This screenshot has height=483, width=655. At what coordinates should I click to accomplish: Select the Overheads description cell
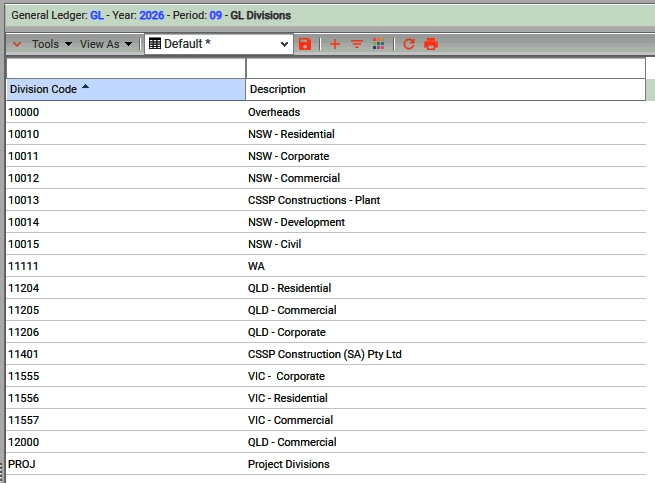click(274, 112)
